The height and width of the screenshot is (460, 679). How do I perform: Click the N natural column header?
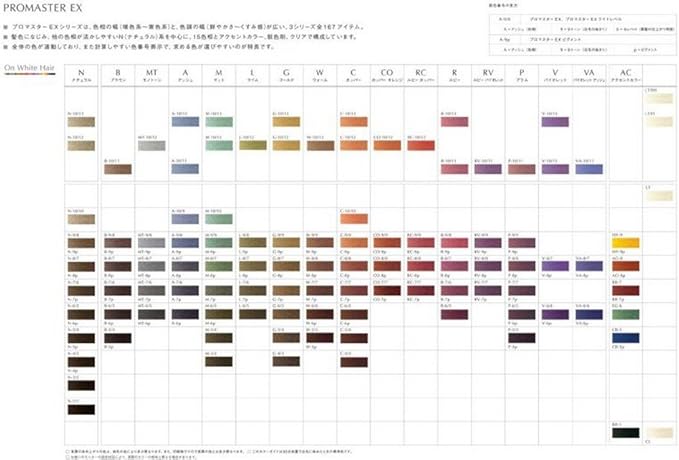click(x=81, y=75)
